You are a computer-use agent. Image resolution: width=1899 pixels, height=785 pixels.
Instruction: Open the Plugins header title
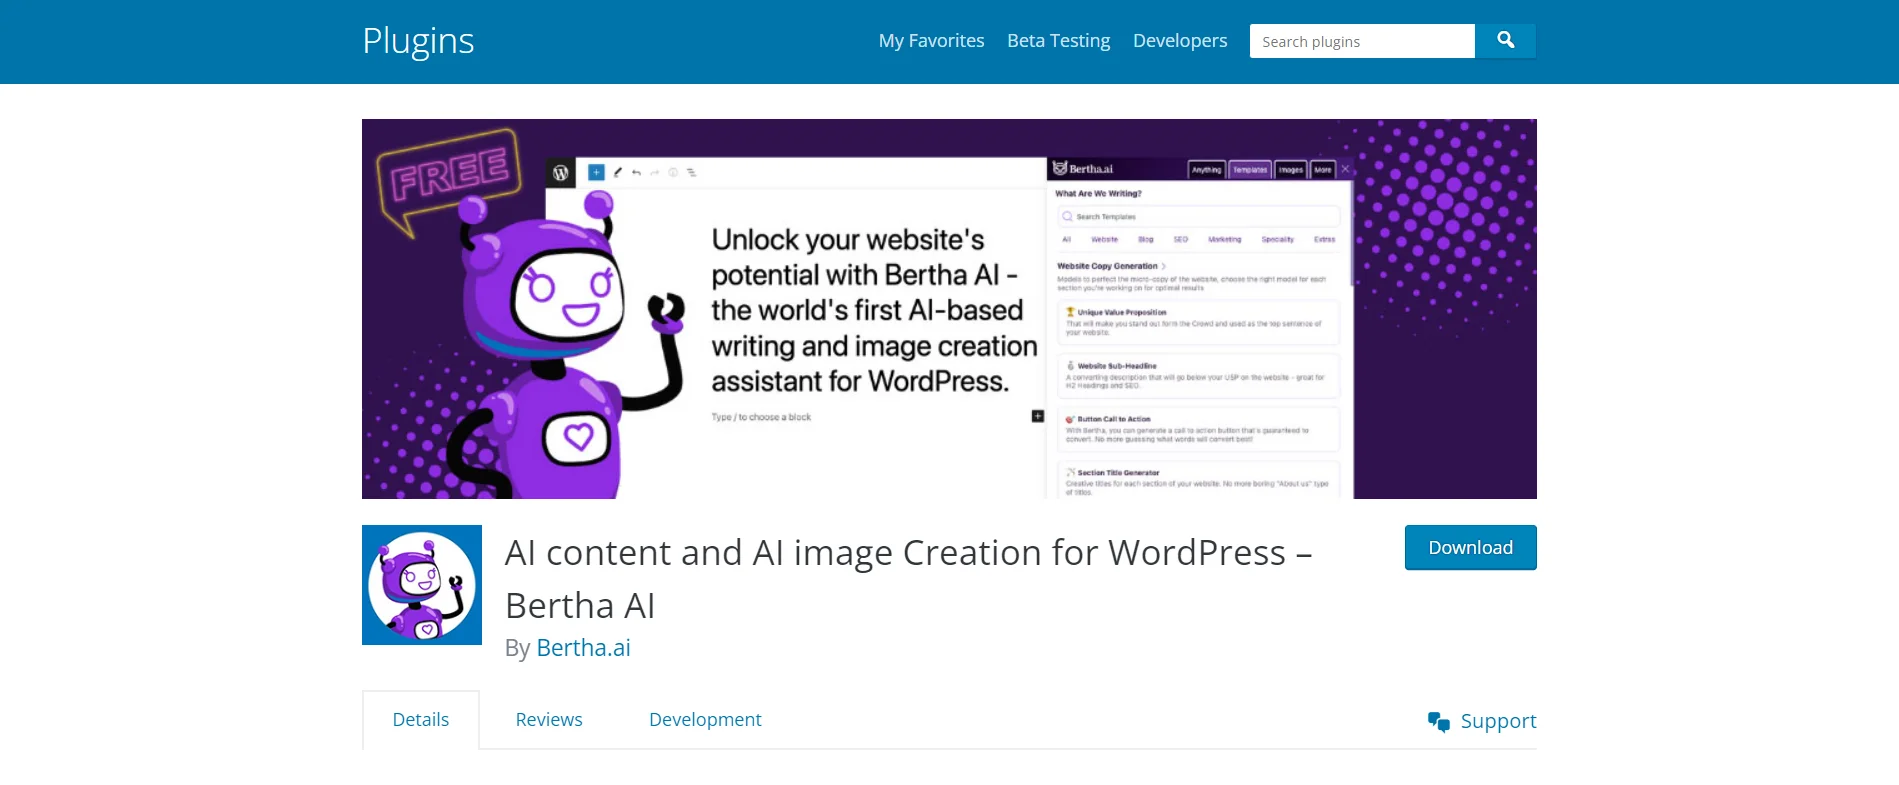(x=418, y=41)
